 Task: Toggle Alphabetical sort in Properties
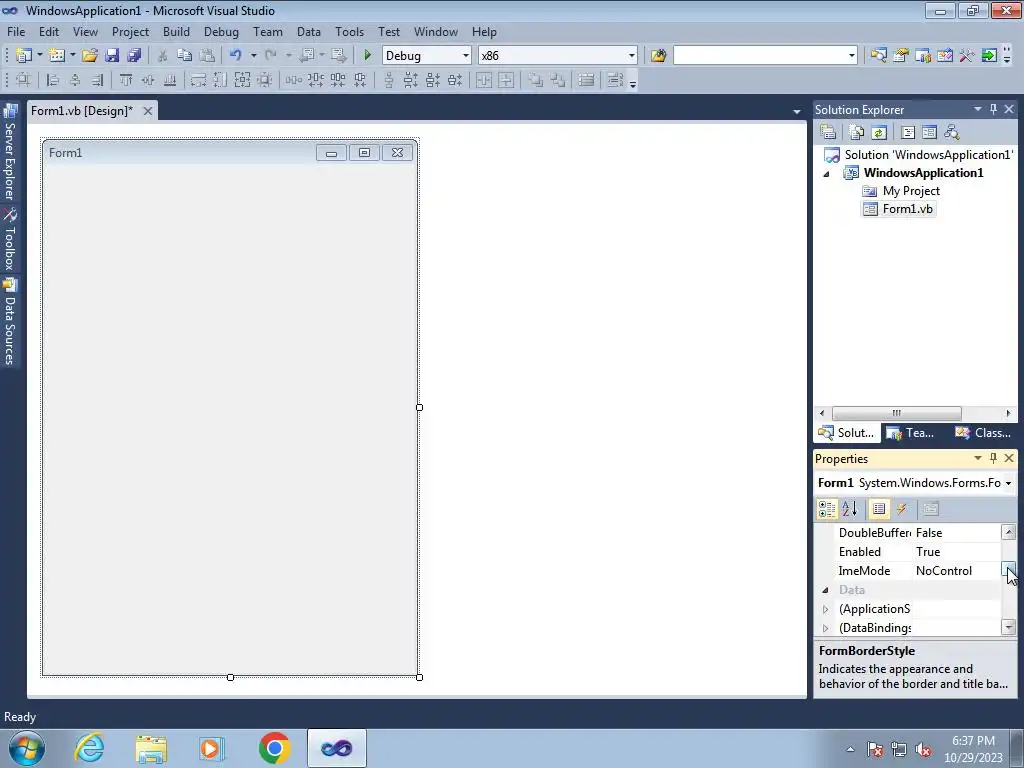850,509
